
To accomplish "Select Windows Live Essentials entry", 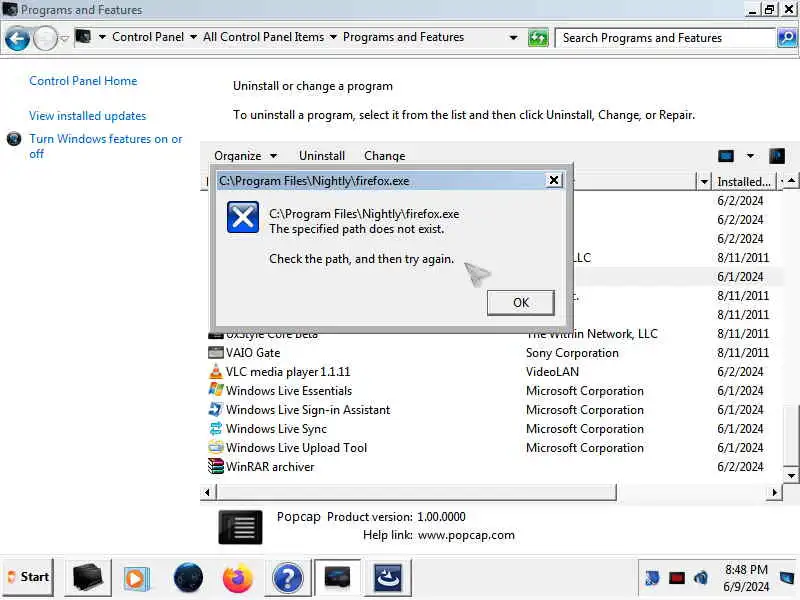I will (289, 391).
